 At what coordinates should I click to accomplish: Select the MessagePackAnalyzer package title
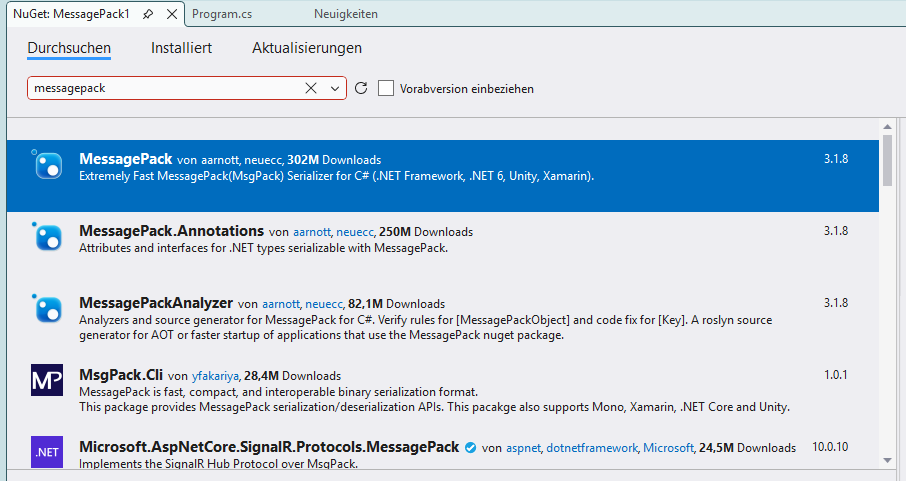tap(156, 303)
